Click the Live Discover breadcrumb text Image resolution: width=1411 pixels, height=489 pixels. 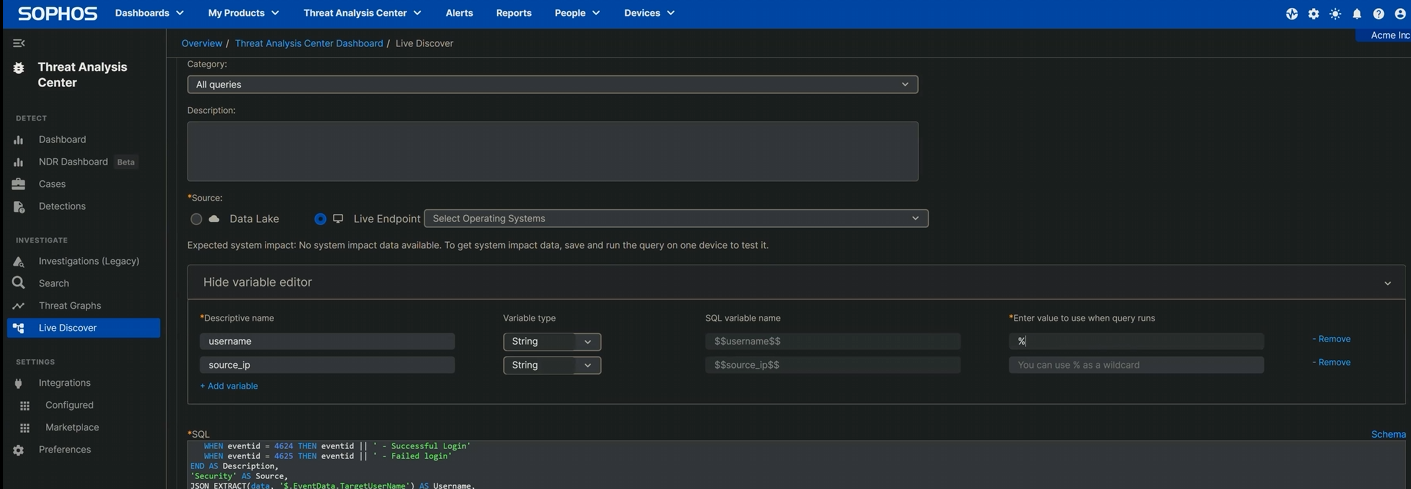tap(424, 44)
